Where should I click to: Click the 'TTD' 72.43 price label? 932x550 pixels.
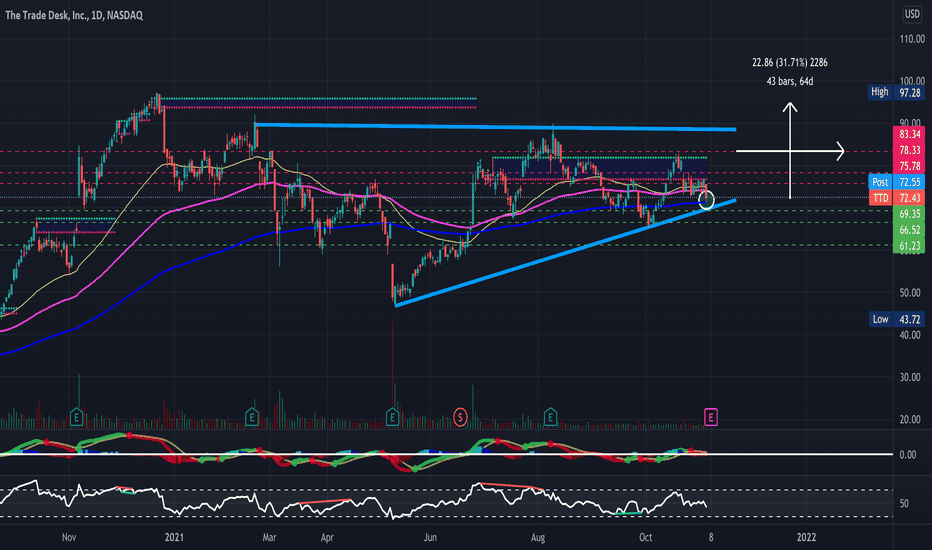click(896, 198)
